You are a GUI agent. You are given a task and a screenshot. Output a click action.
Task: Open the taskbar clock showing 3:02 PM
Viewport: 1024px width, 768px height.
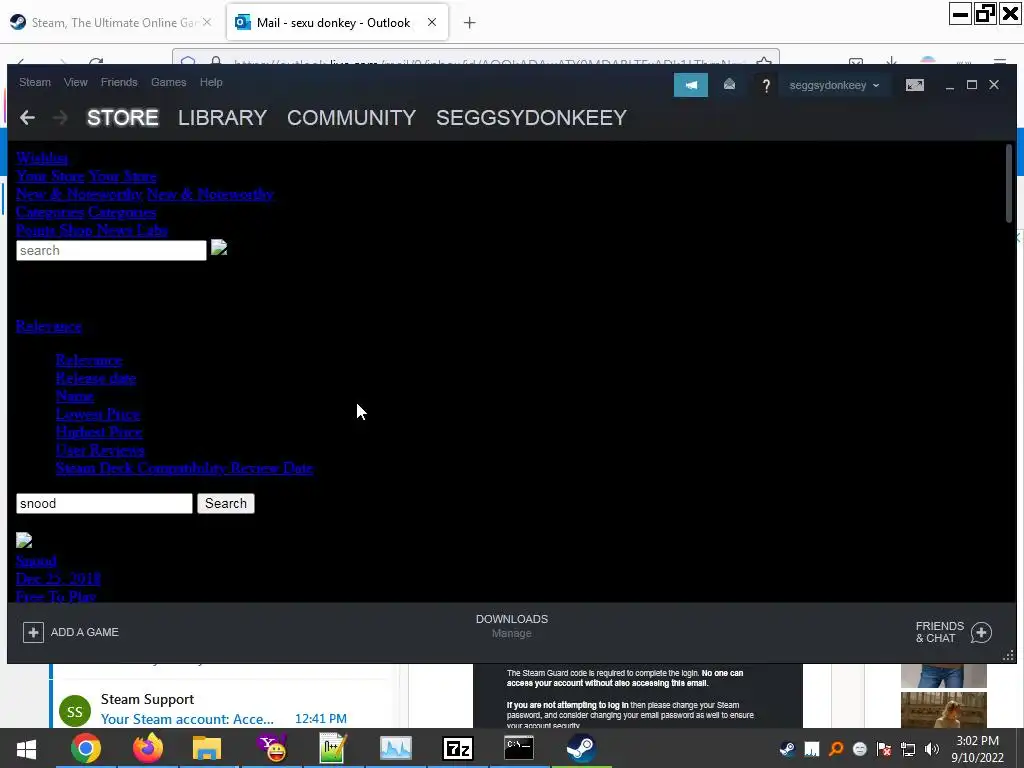click(x=977, y=749)
